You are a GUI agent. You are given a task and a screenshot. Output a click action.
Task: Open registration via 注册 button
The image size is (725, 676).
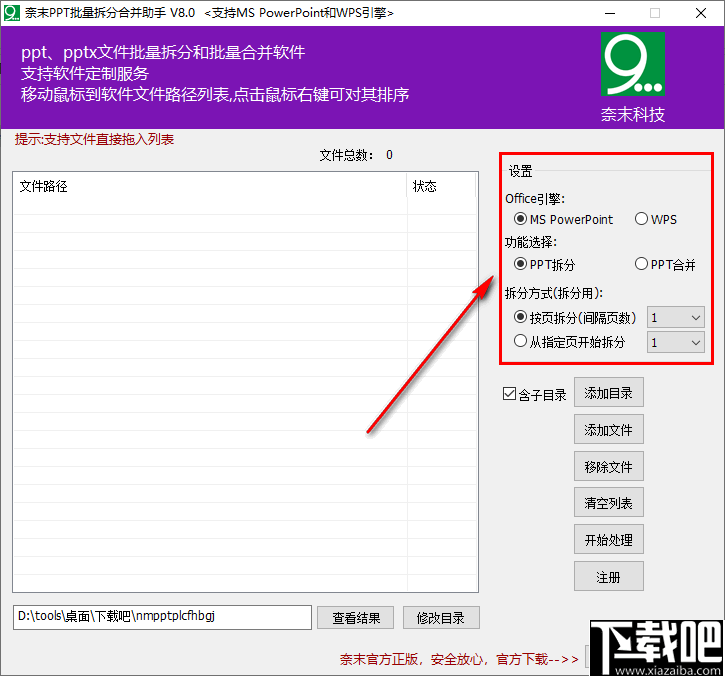tap(608, 577)
